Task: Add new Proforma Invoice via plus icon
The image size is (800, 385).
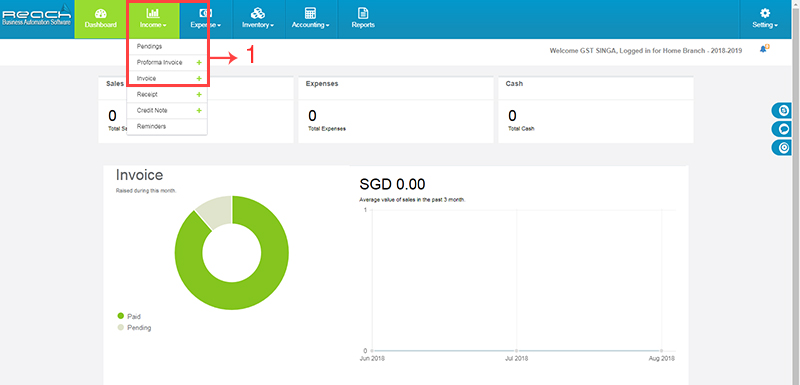Action: pos(199,62)
